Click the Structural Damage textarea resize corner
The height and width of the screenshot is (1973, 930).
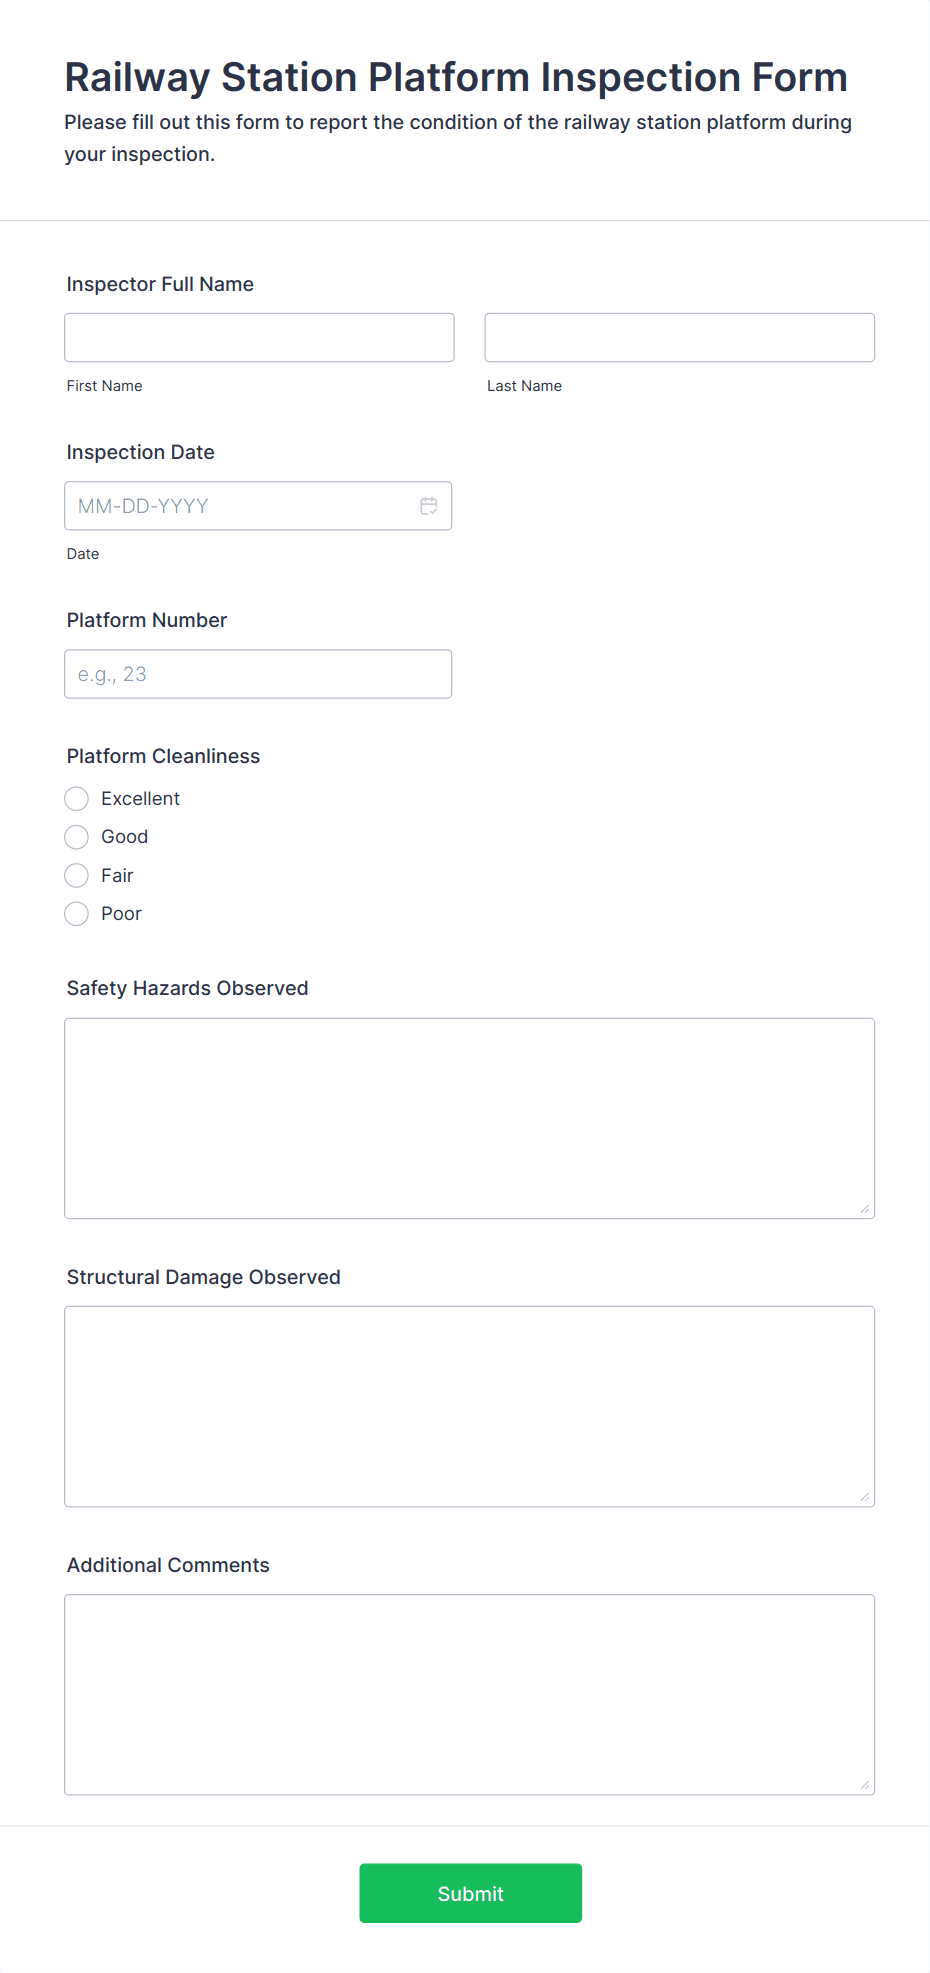[x=865, y=1497]
